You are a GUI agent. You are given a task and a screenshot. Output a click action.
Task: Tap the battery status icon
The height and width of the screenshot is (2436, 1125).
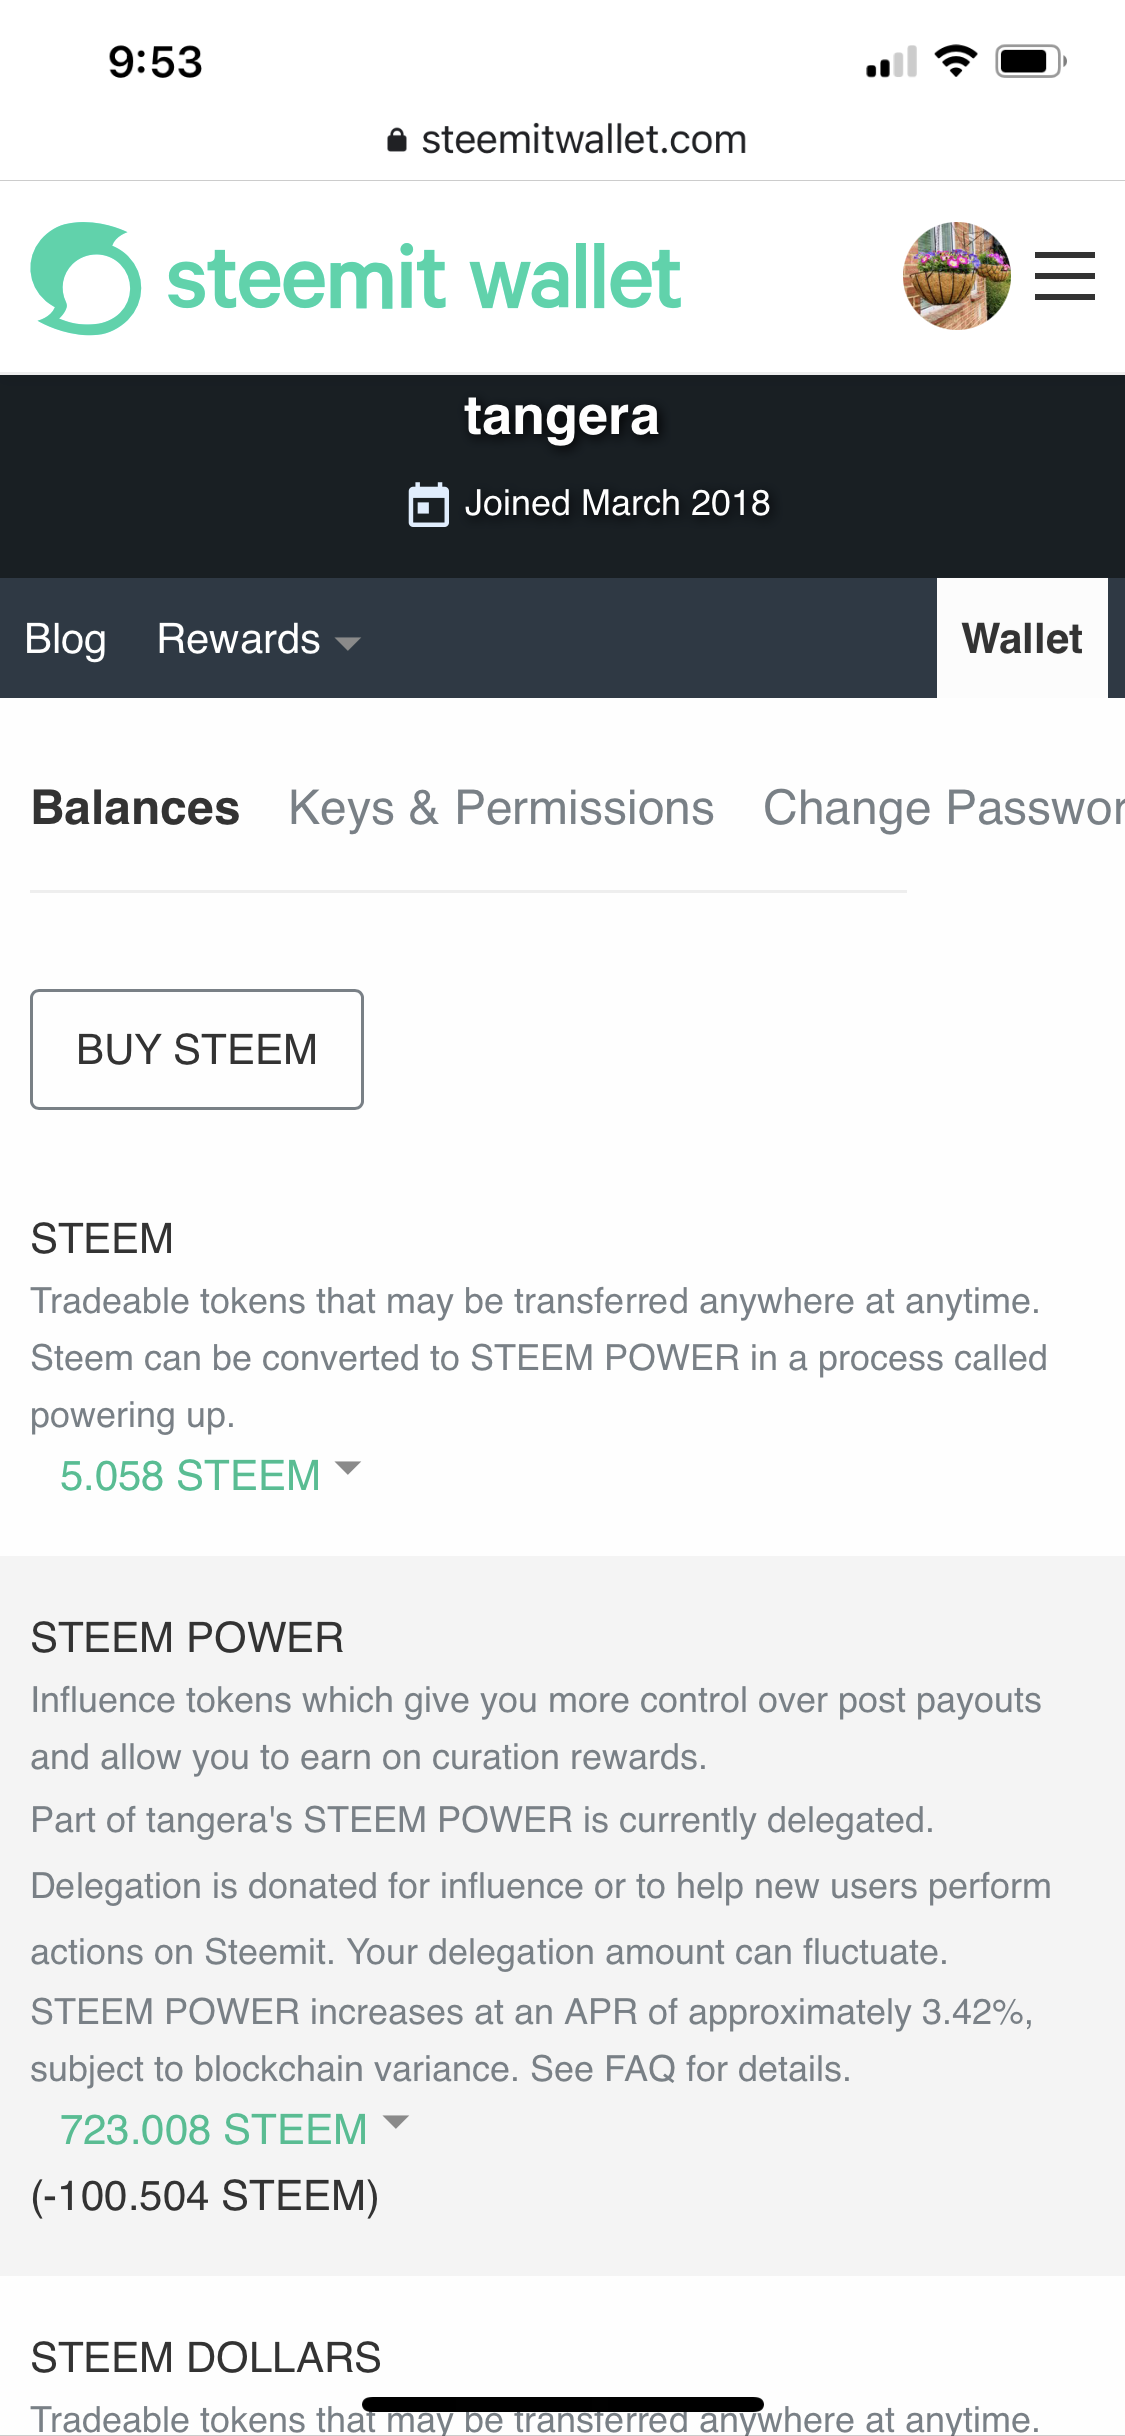pyautogui.click(x=1031, y=62)
